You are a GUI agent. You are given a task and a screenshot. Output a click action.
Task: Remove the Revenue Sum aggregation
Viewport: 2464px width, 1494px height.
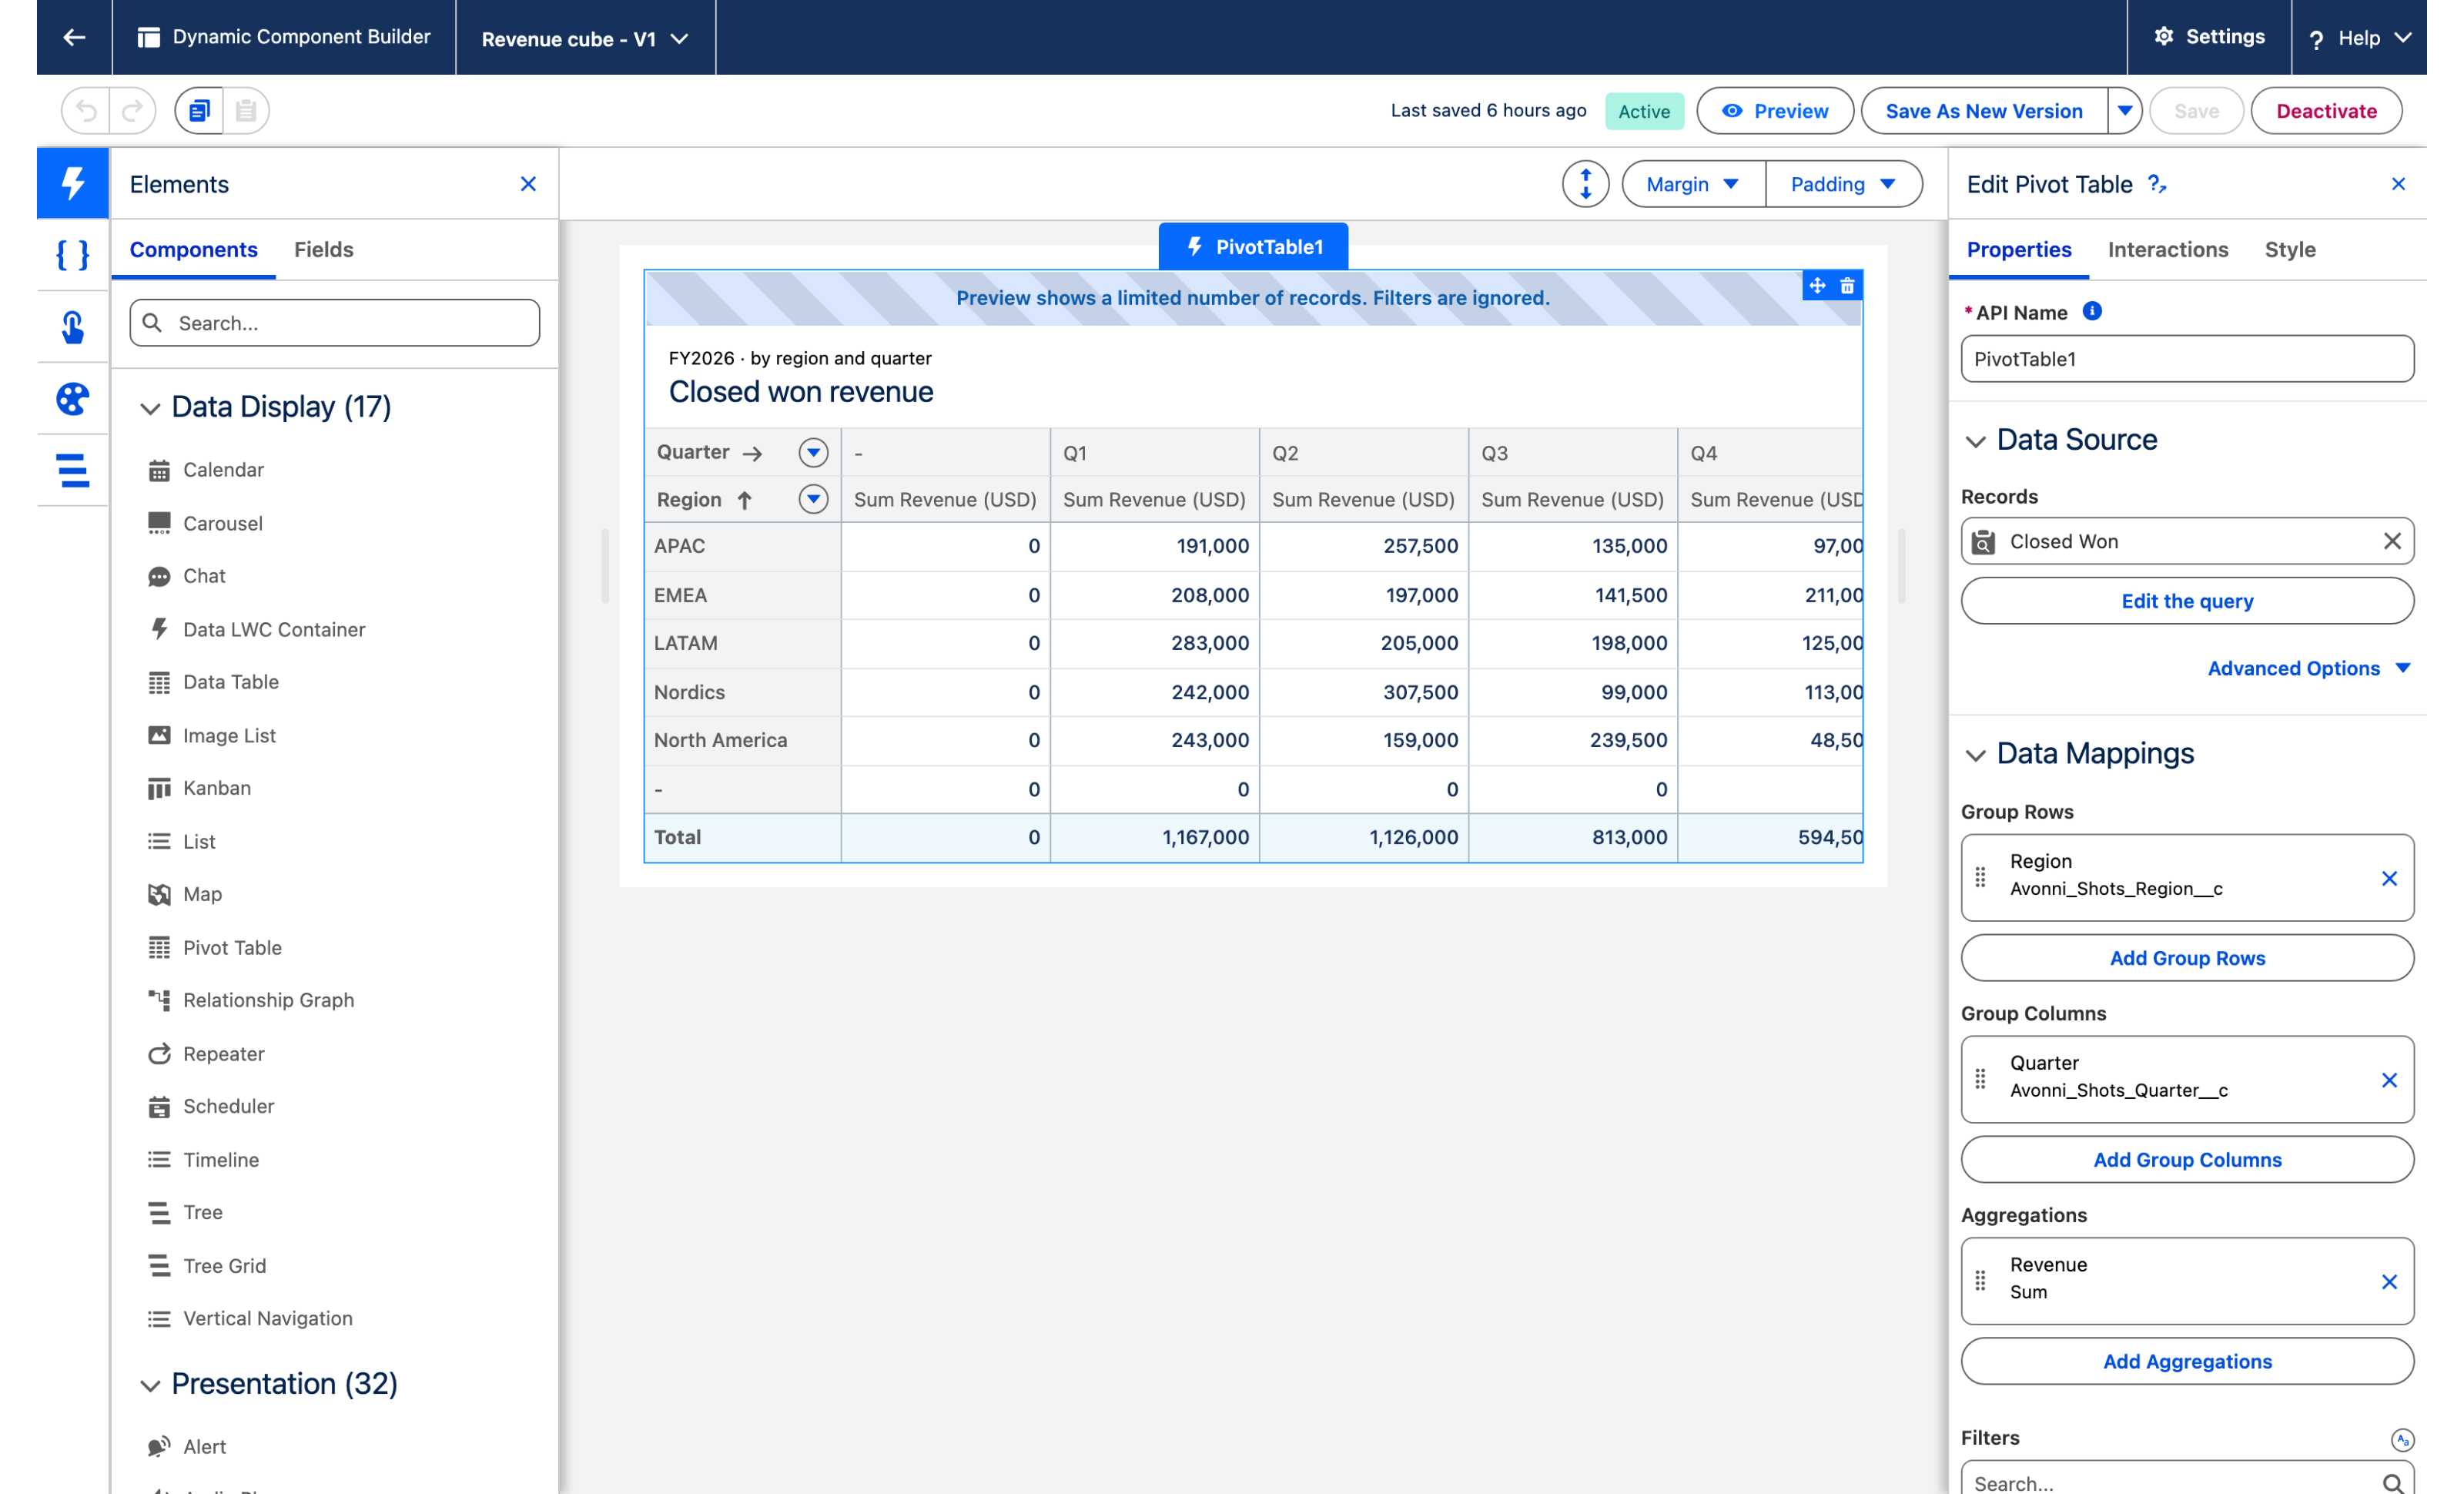pyautogui.click(x=2389, y=1282)
